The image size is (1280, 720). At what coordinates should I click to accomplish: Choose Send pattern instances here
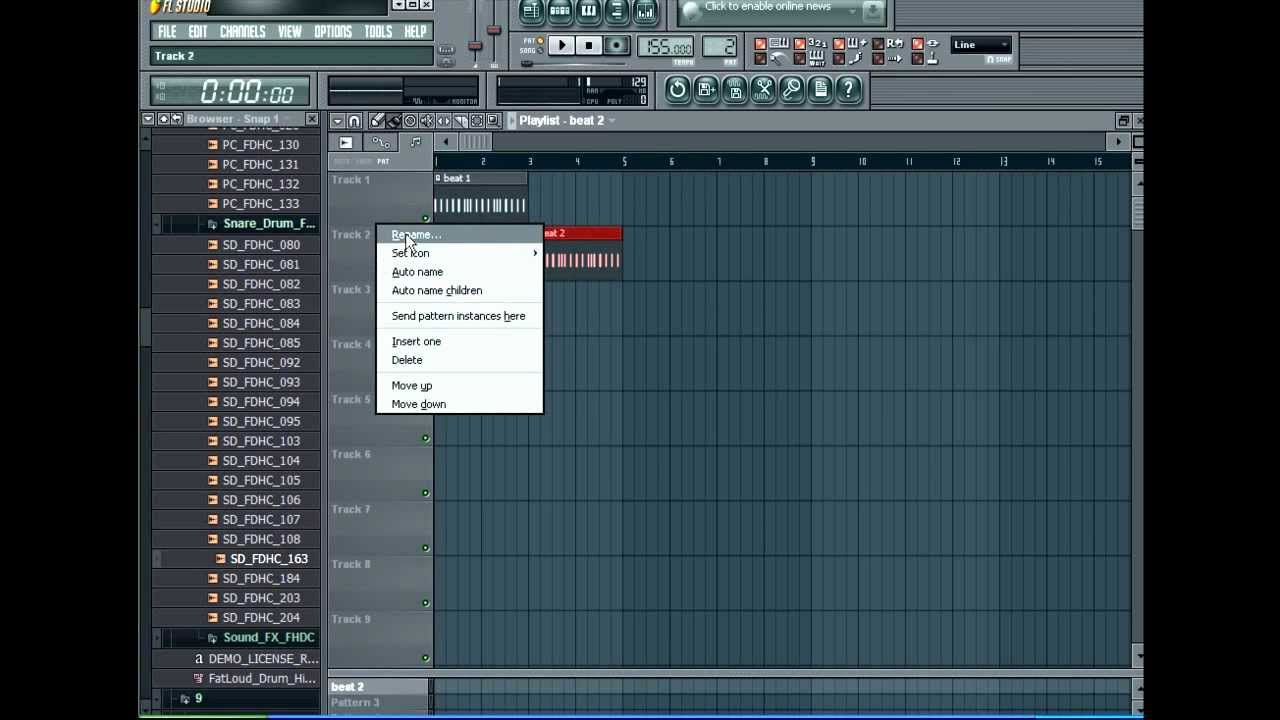click(x=458, y=316)
